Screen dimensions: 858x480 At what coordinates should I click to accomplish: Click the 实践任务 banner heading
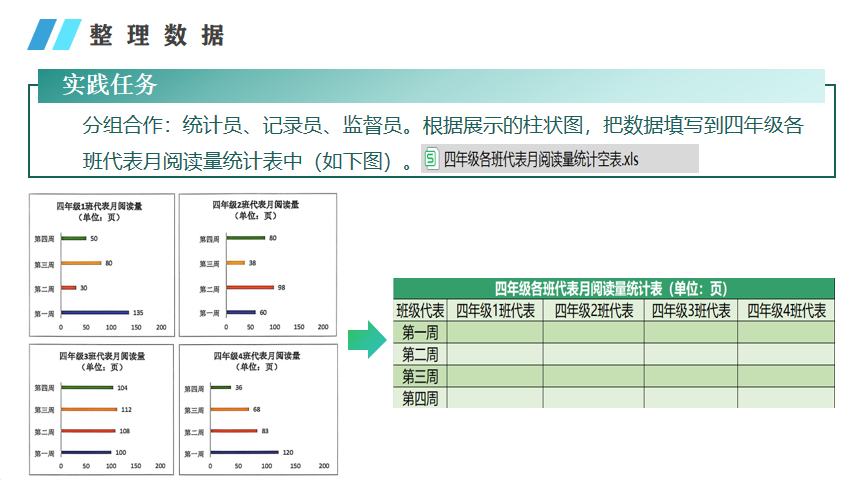[x=110, y=86]
